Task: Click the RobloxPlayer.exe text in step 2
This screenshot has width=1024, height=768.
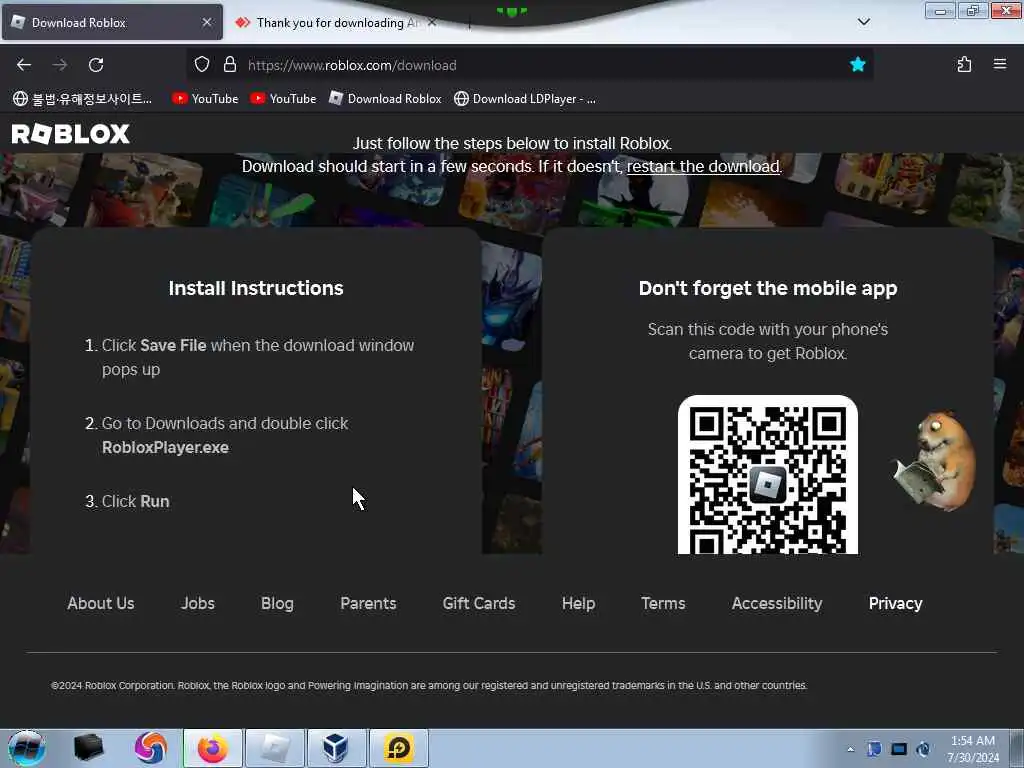Action: (x=165, y=447)
